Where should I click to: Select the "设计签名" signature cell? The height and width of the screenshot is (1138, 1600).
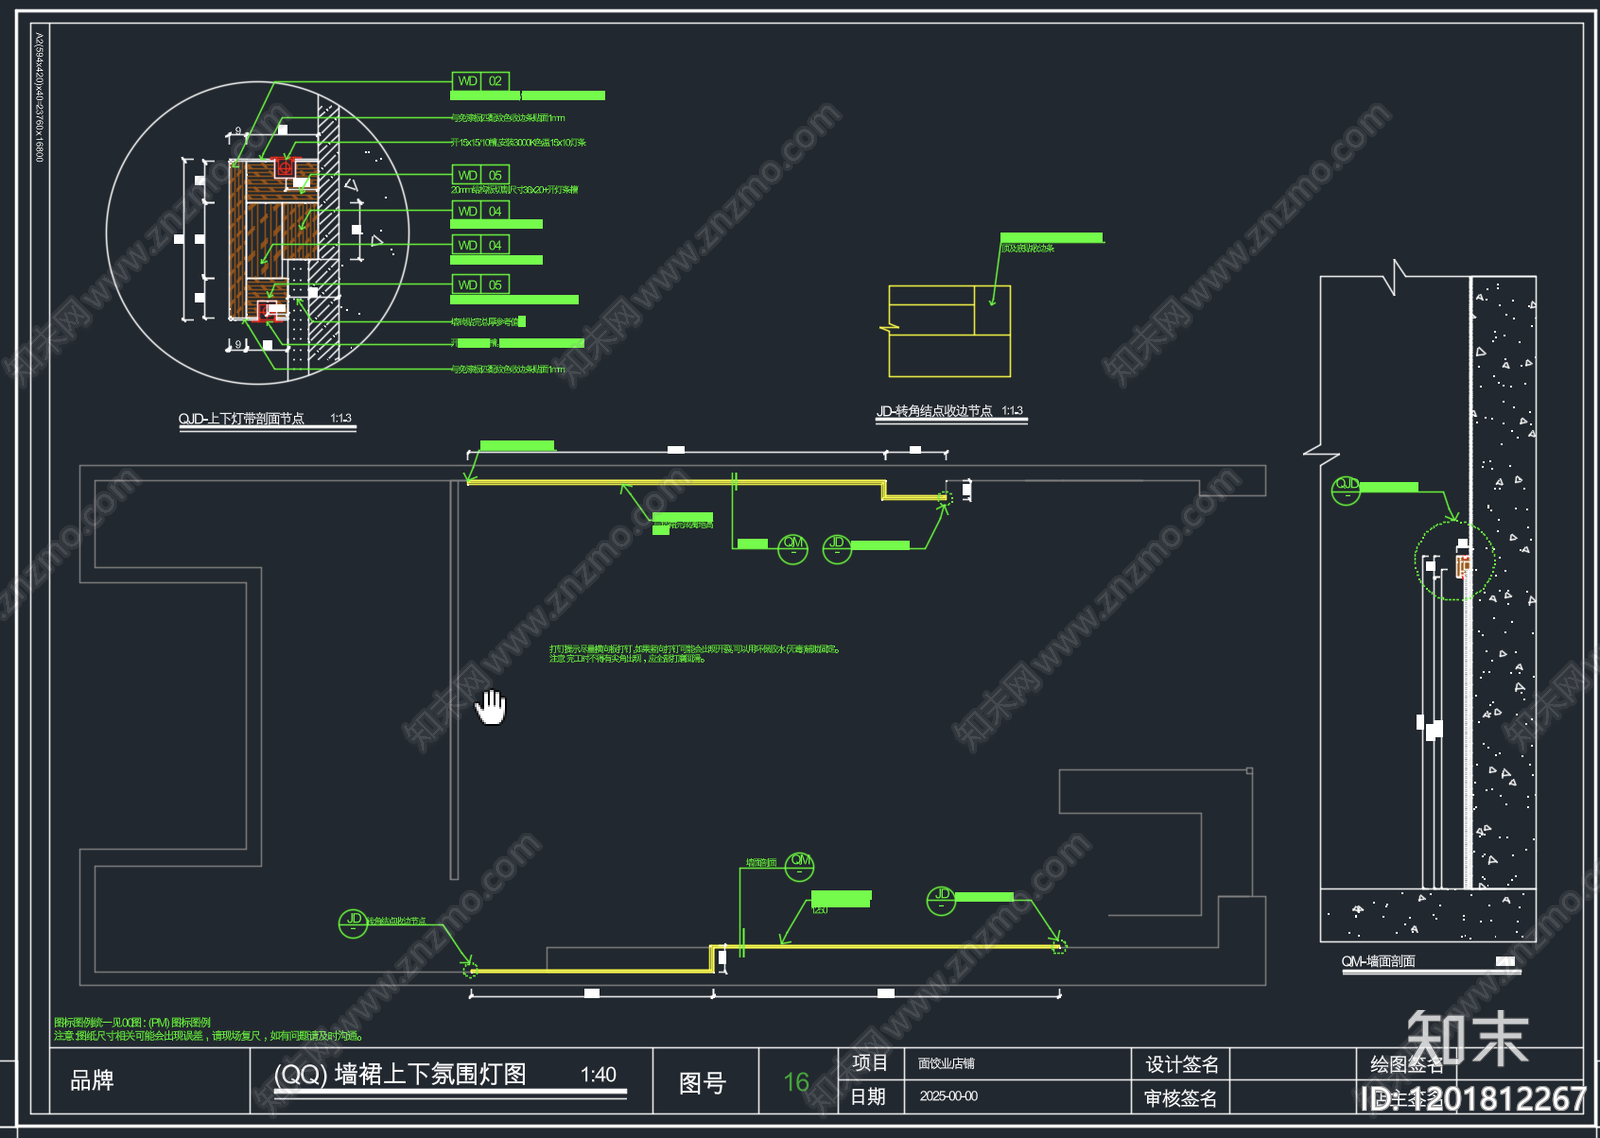(1182, 1065)
